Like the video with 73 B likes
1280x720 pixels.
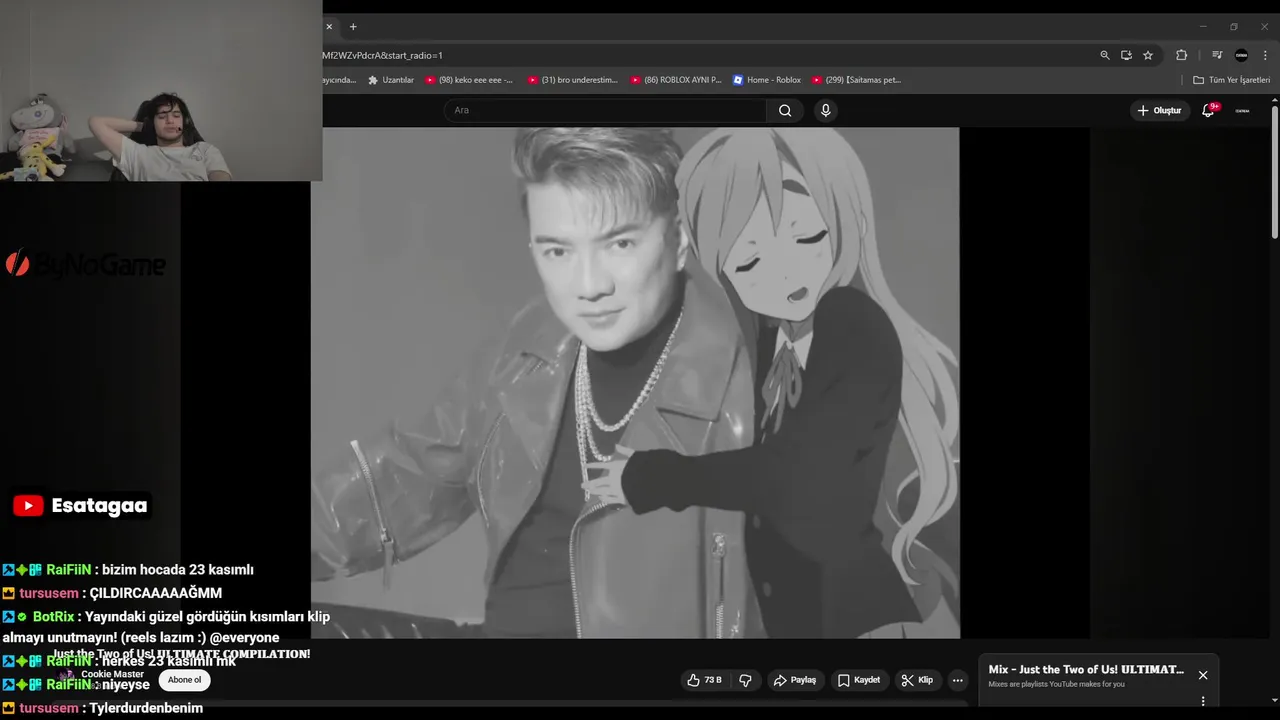(704, 680)
